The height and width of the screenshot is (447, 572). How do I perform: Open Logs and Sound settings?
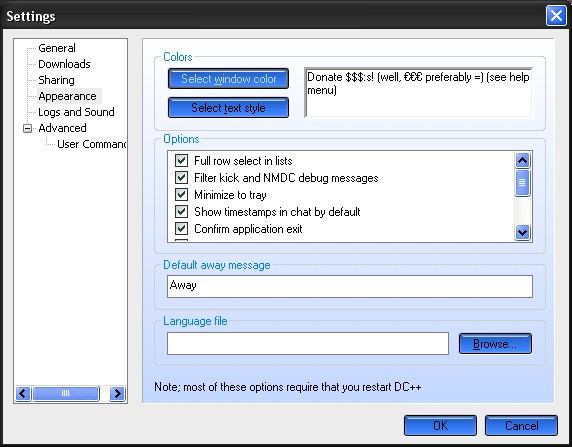coord(76,112)
